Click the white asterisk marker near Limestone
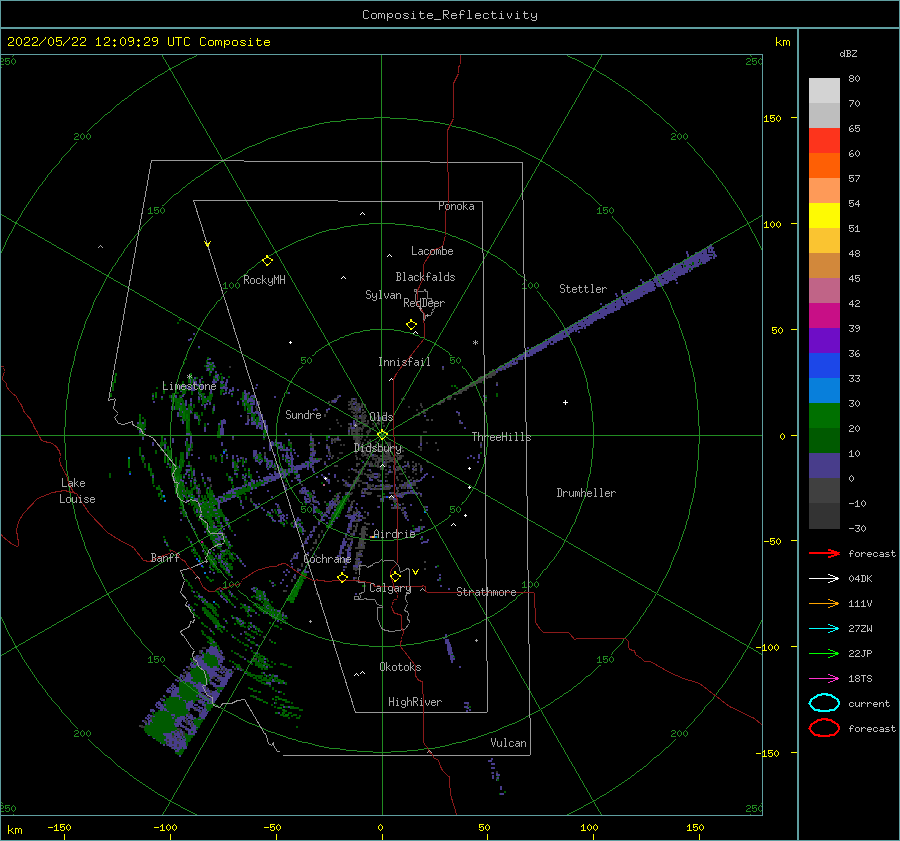 tap(189, 377)
